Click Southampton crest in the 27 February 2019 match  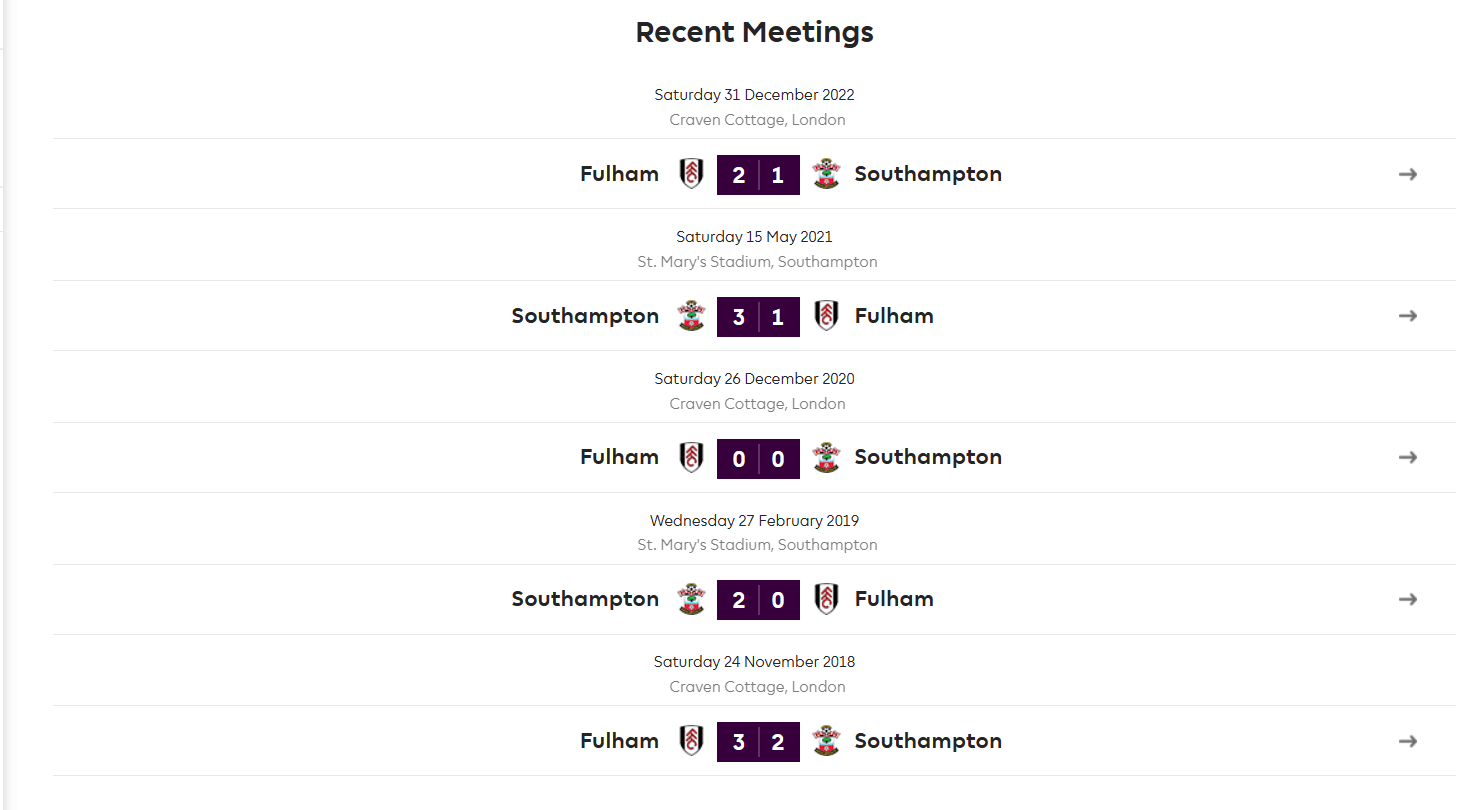pos(691,599)
